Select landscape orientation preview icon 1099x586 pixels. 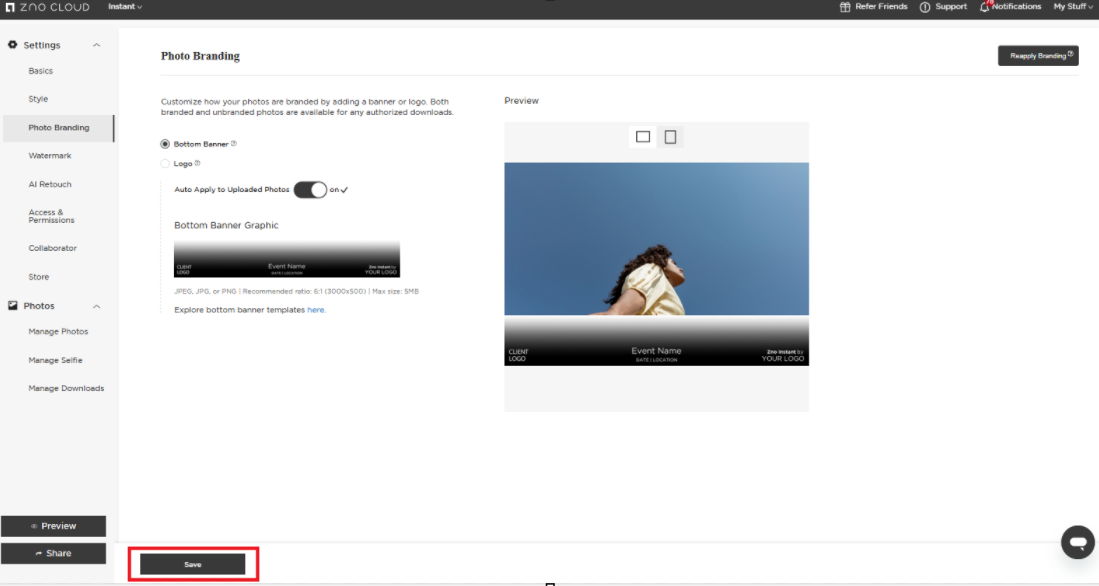point(643,137)
